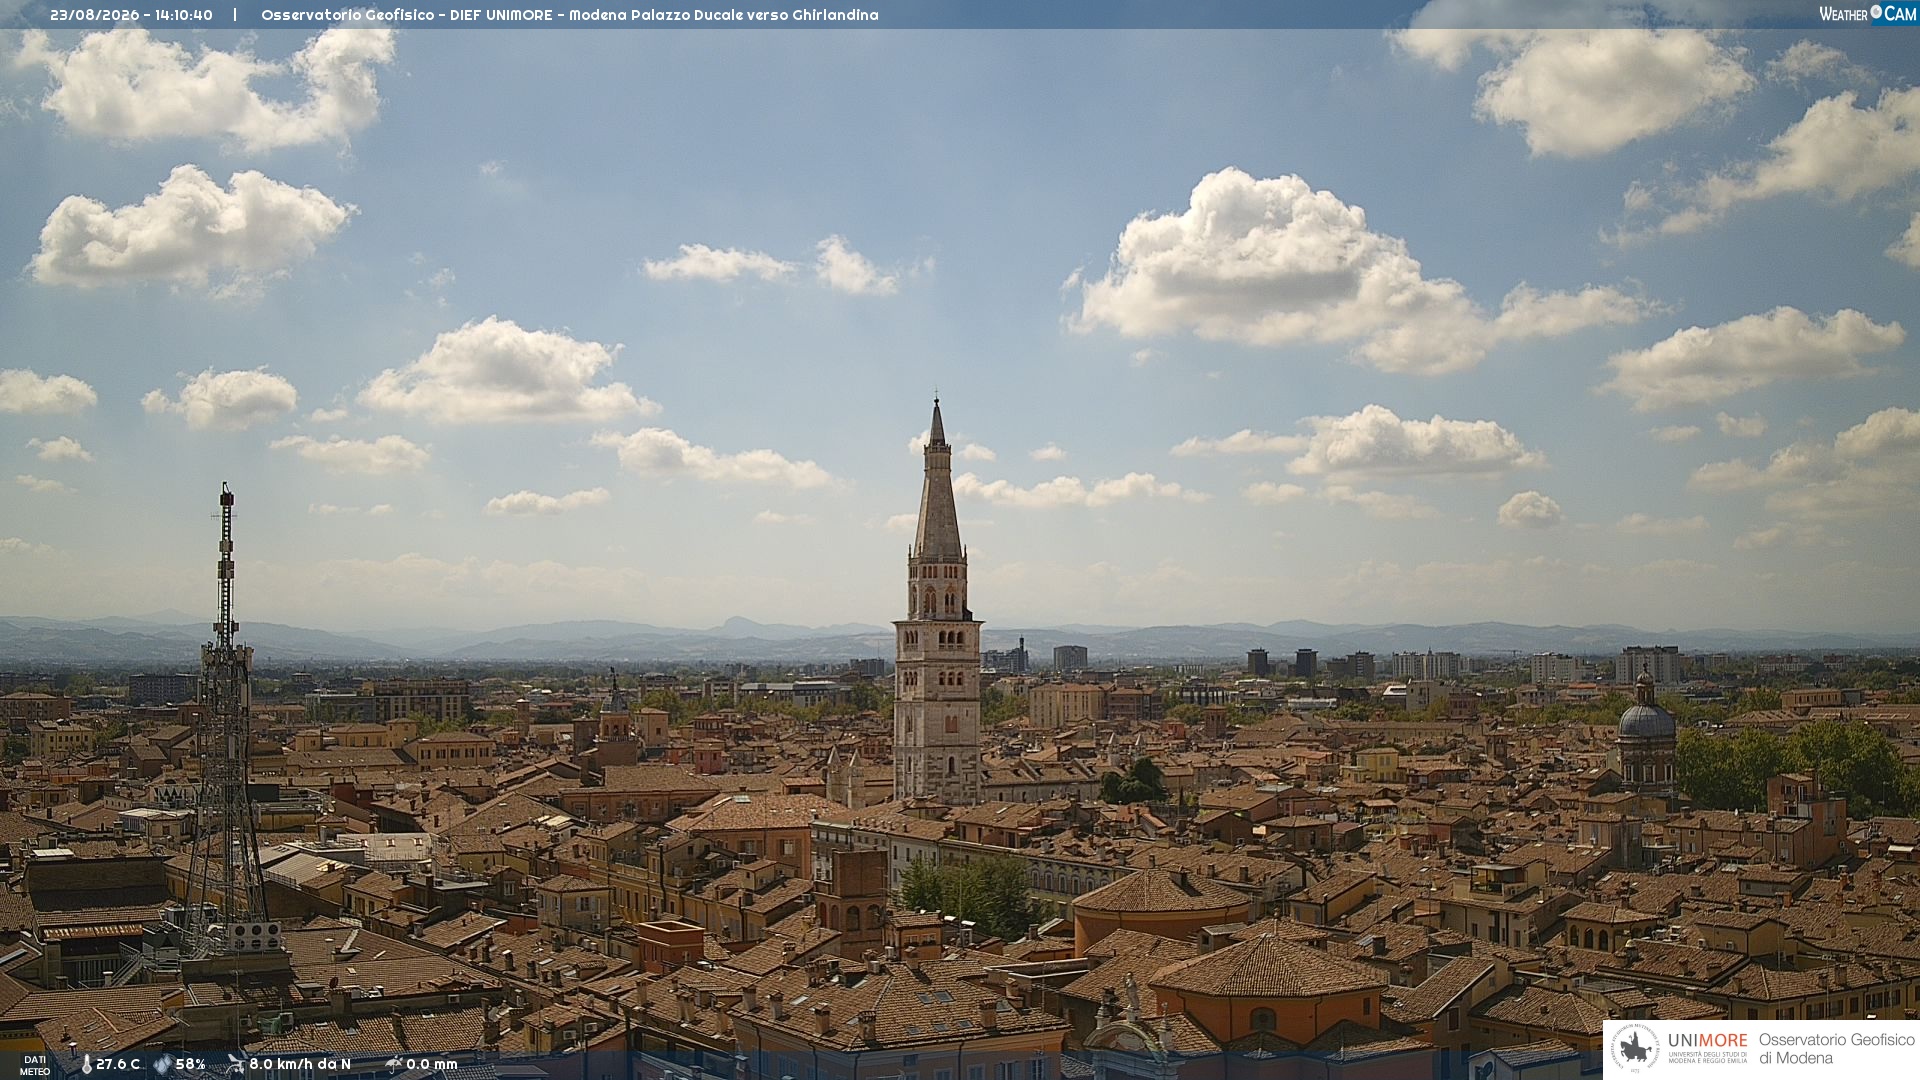The width and height of the screenshot is (1920, 1080).
Task: Open the WeatherCam logo link
Action: tap(1868, 13)
